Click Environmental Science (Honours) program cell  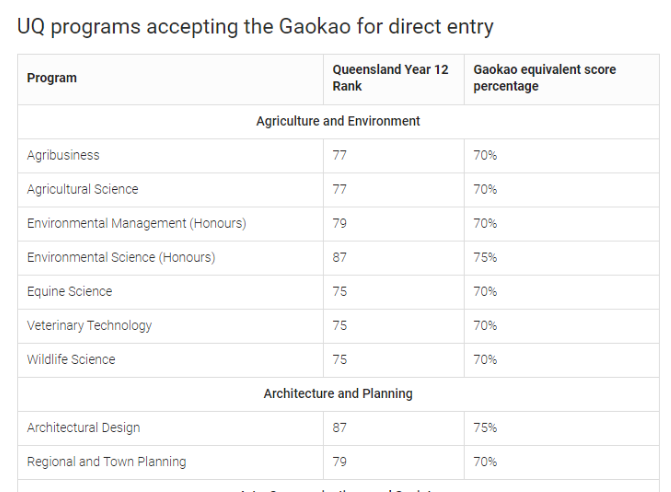click(121, 257)
